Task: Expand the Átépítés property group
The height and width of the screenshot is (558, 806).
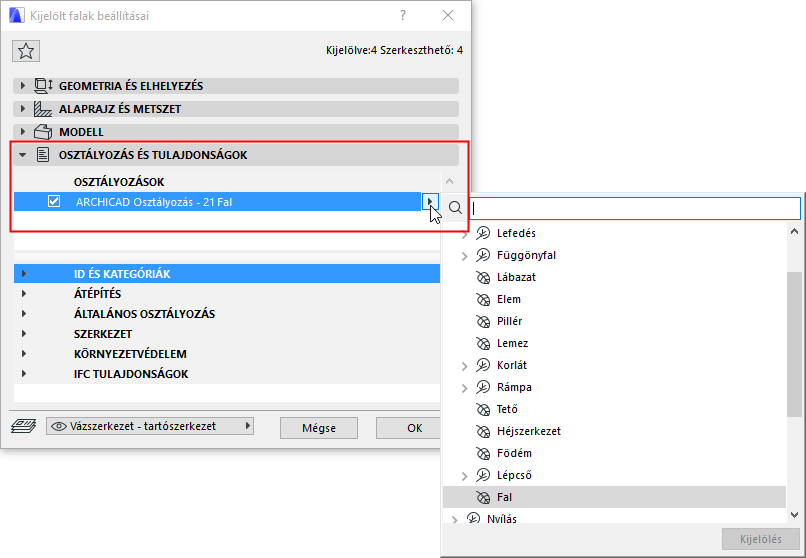Action: [24, 294]
